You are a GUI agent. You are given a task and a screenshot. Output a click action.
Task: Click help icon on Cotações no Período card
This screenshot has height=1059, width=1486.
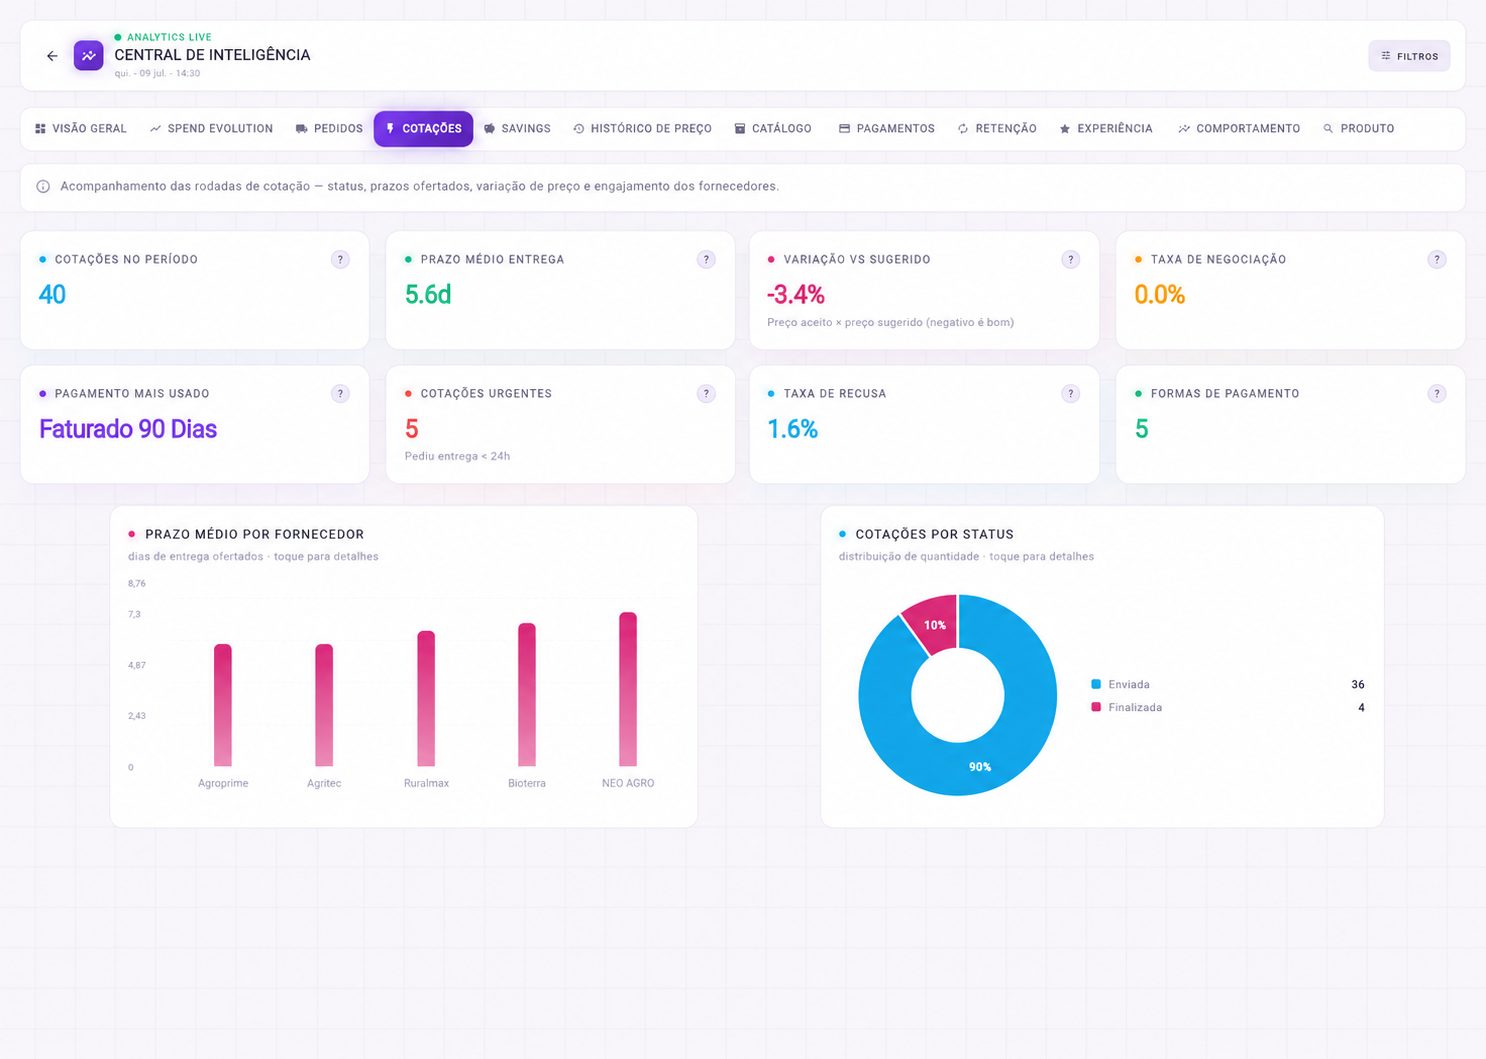coord(340,260)
